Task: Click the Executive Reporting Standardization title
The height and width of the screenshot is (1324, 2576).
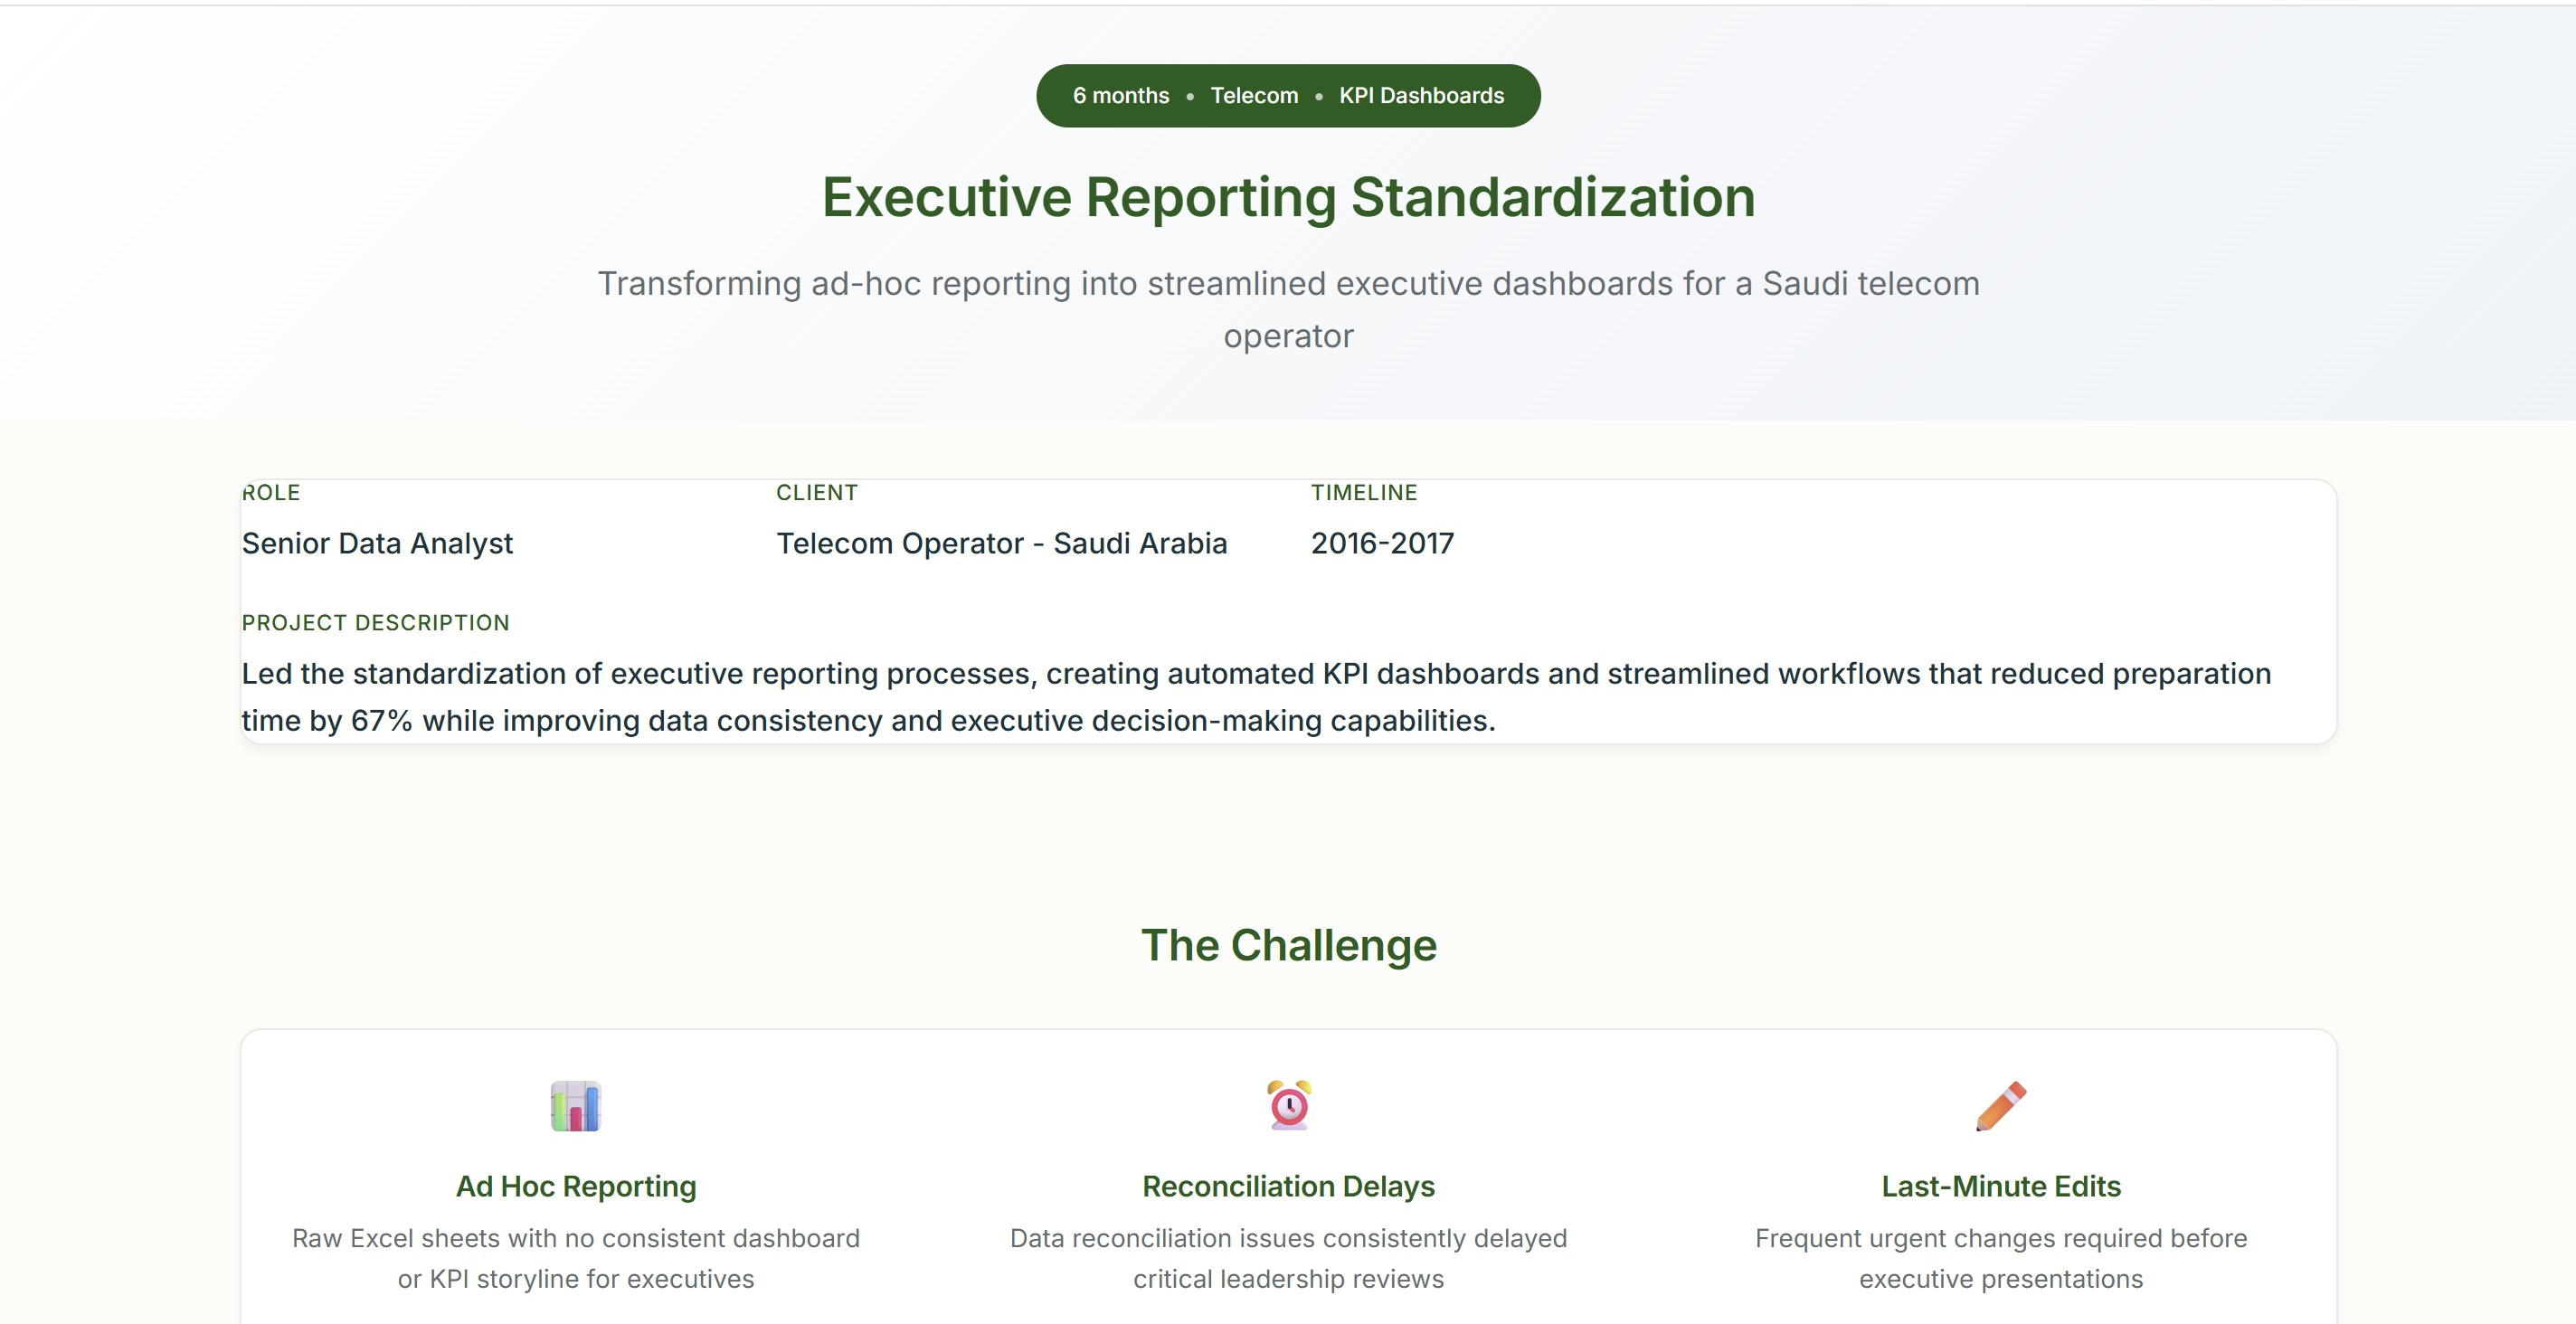Action: click(x=1288, y=197)
